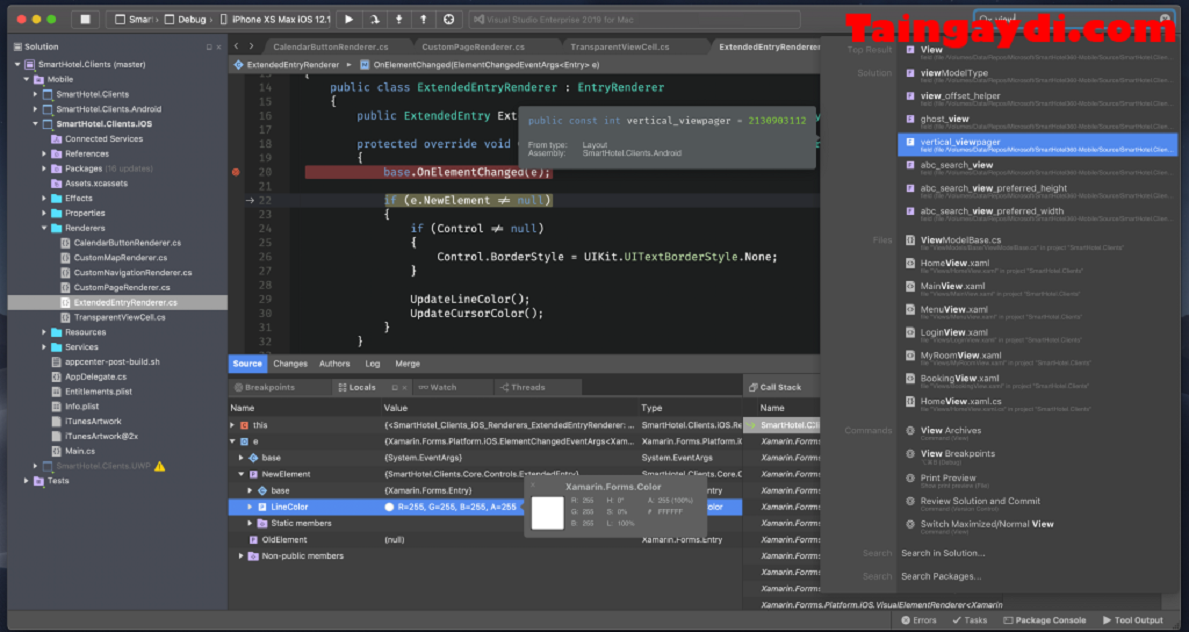Click the SmartHotel.Clients.UWP warning icon
The height and width of the screenshot is (632, 1189).
tap(159, 466)
